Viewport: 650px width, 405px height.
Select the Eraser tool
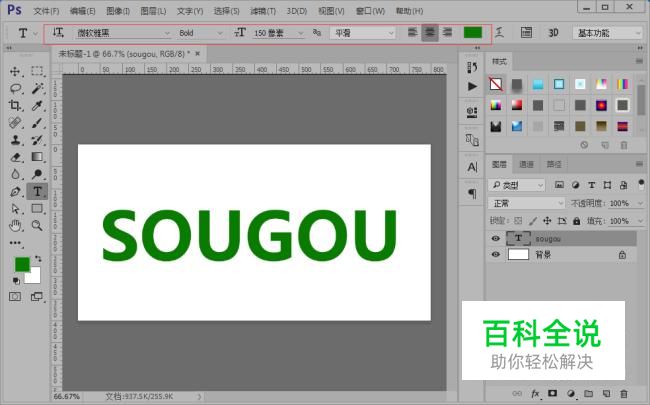click(x=15, y=157)
